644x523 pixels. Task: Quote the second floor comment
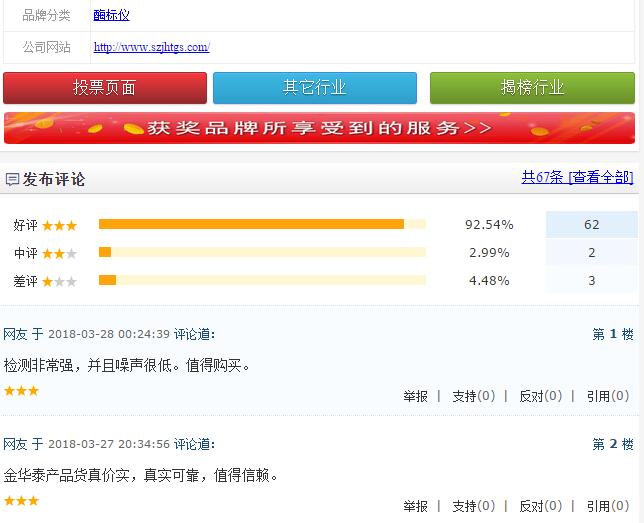pos(608,506)
